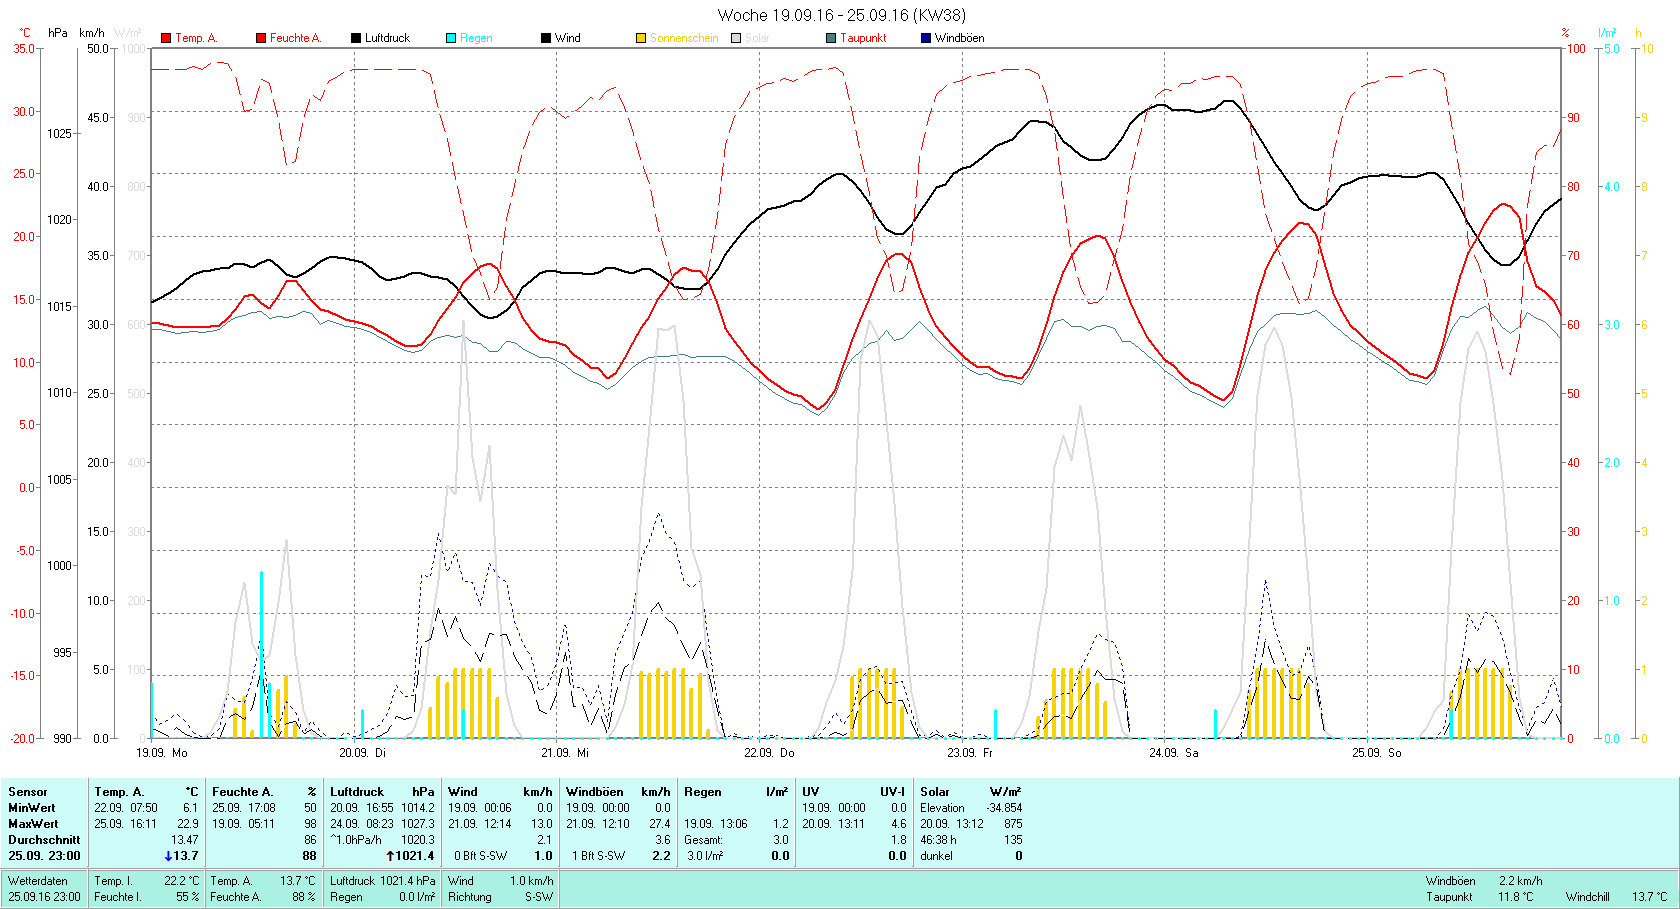The image size is (1680, 909).
Task: Click the minimum pressure value 1014.2
Action: point(418,808)
